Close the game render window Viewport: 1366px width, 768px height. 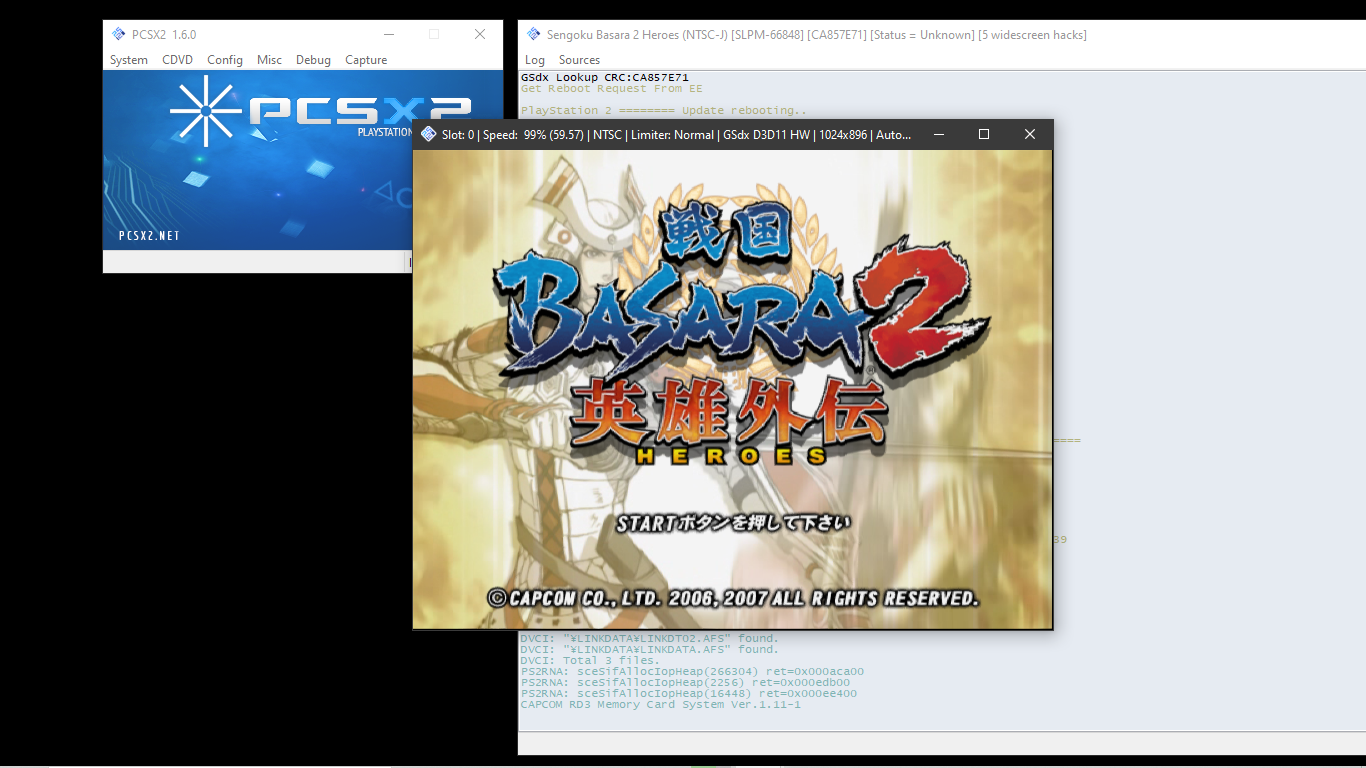click(x=1030, y=134)
